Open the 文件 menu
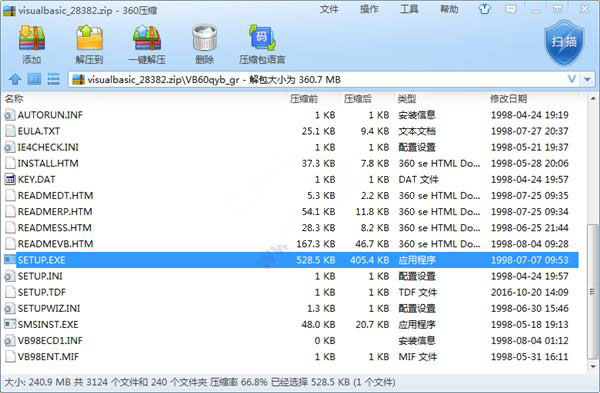 pos(329,9)
